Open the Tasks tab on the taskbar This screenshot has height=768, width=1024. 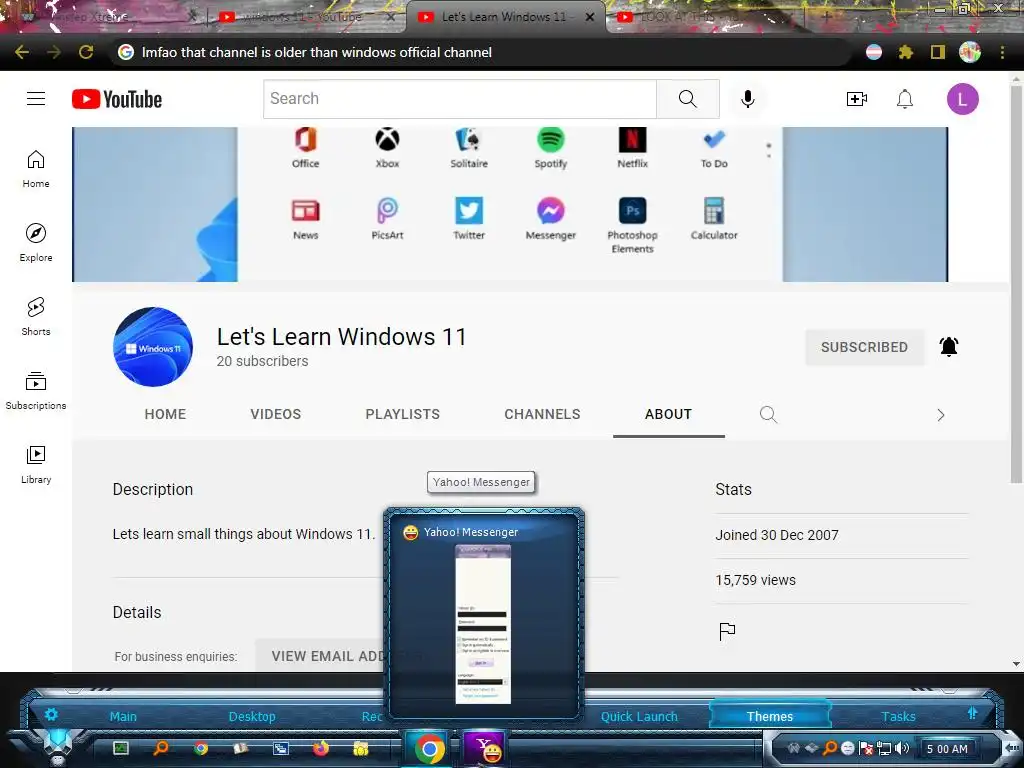click(898, 716)
